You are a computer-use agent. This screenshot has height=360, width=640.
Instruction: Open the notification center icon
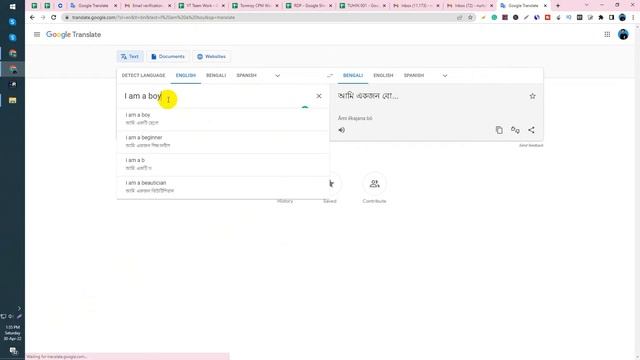(x=13, y=351)
